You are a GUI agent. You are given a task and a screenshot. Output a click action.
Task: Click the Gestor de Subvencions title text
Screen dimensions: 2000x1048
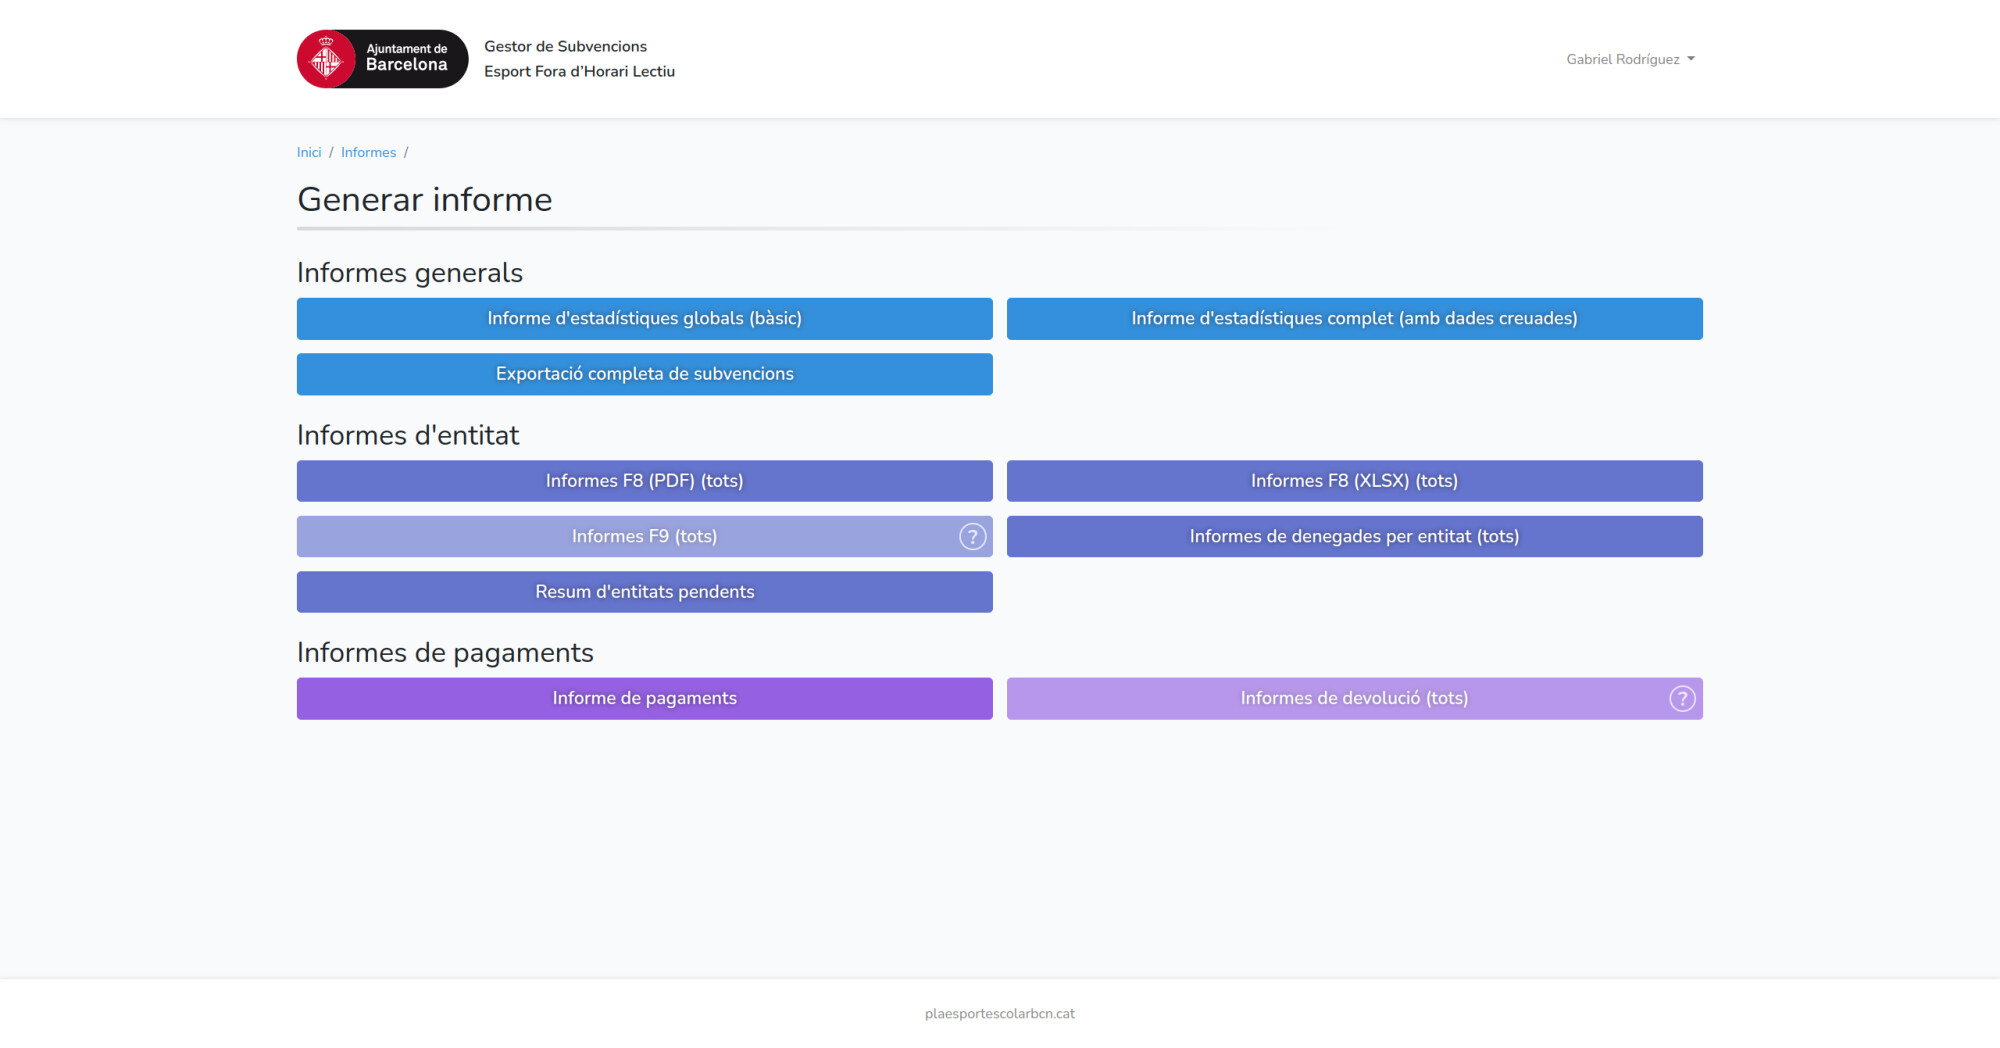pyautogui.click(x=565, y=46)
